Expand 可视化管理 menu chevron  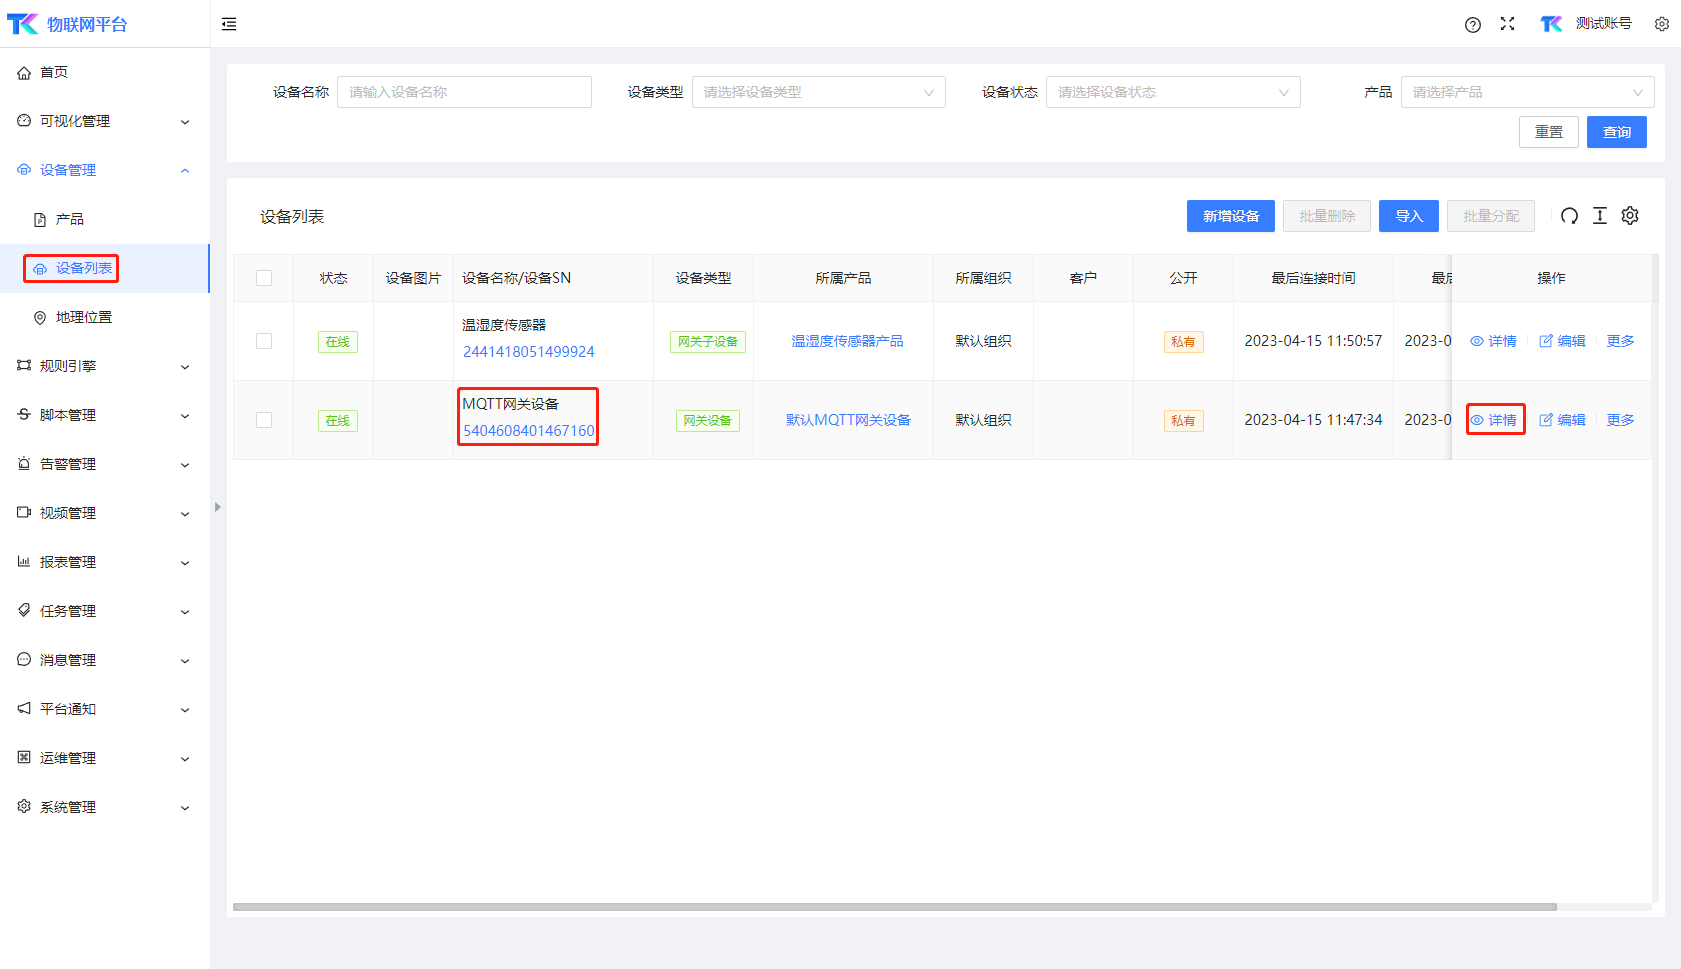185,122
